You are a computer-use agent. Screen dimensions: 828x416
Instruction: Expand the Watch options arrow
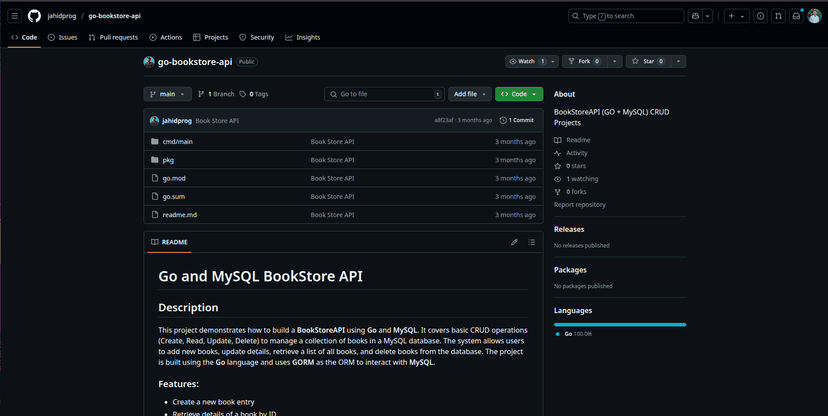[x=553, y=62]
